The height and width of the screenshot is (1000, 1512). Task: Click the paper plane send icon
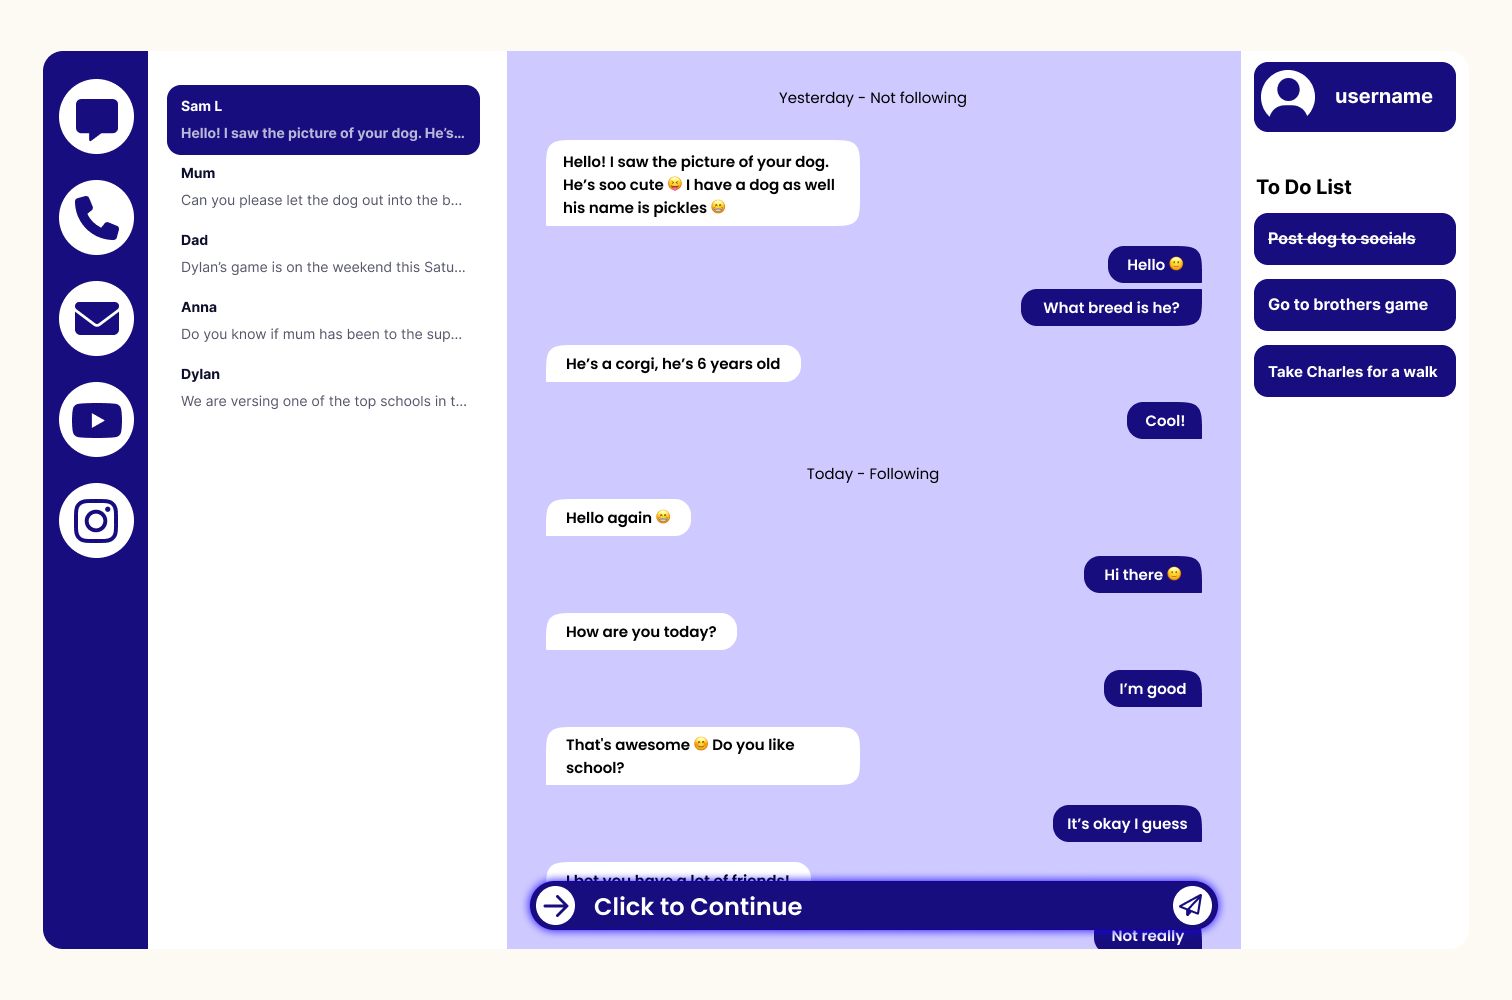pyautogui.click(x=1191, y=906)
